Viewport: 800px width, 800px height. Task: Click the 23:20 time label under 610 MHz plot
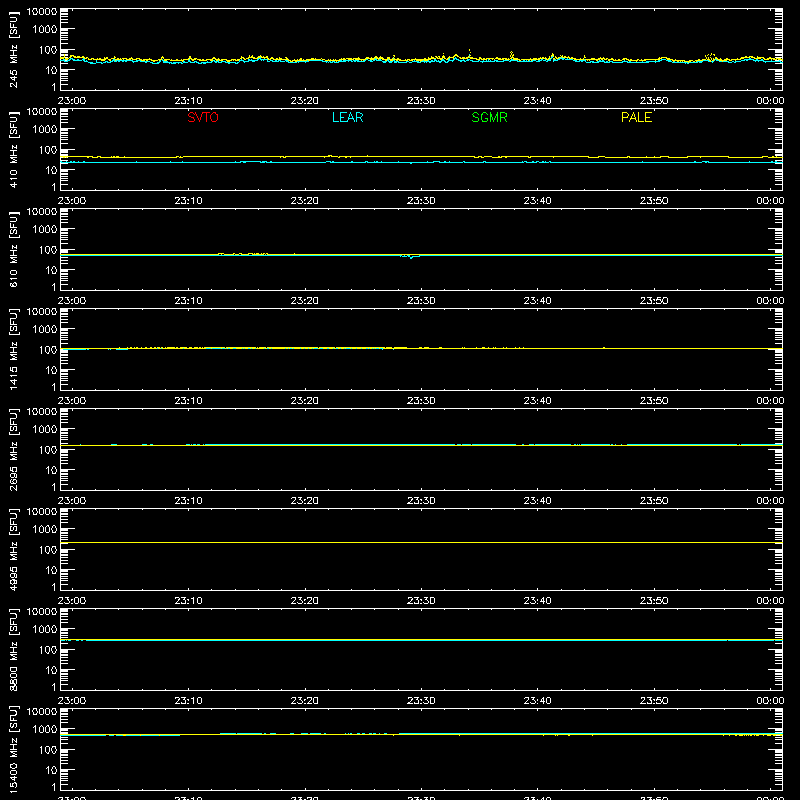pos(305,301)
